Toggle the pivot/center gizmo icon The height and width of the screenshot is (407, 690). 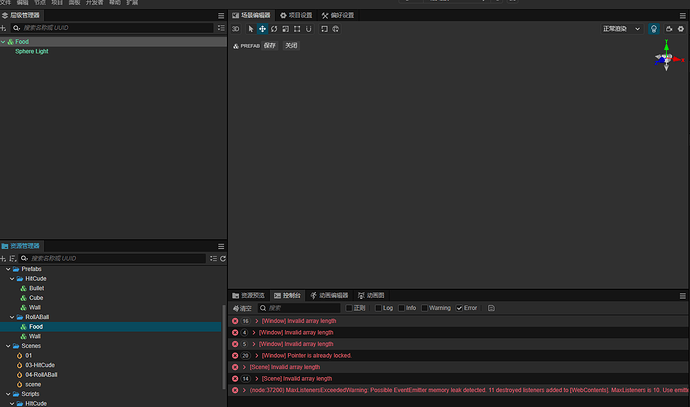pos(324,29)
